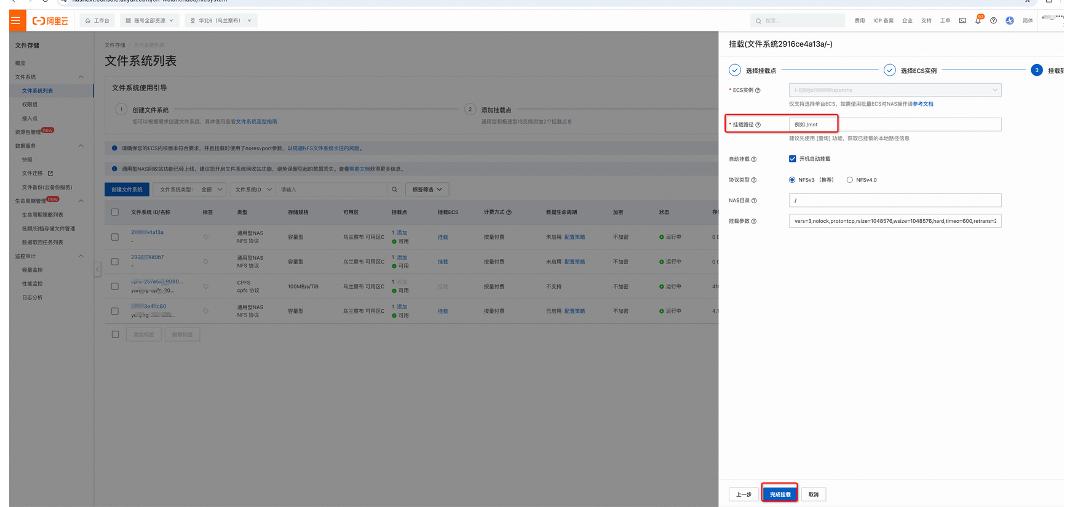
Task: Focus the top search box
Action: [798, 21]
